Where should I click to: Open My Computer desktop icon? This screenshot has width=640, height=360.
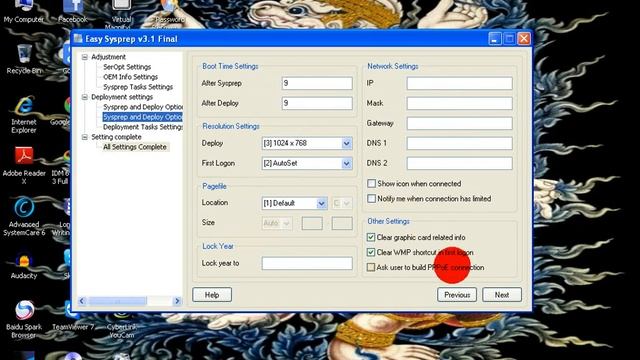(23, 12)
